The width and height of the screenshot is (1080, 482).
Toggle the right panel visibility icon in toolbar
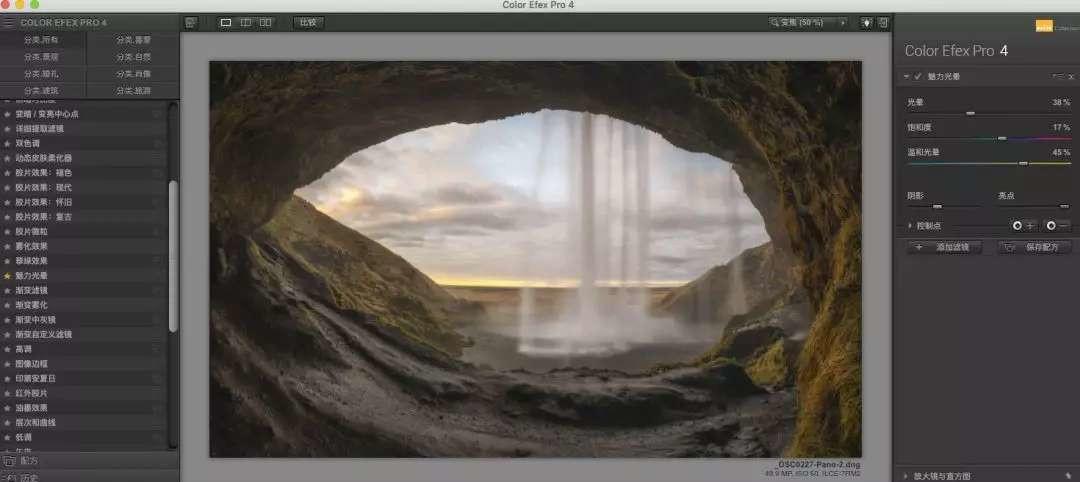click(883, 23)
